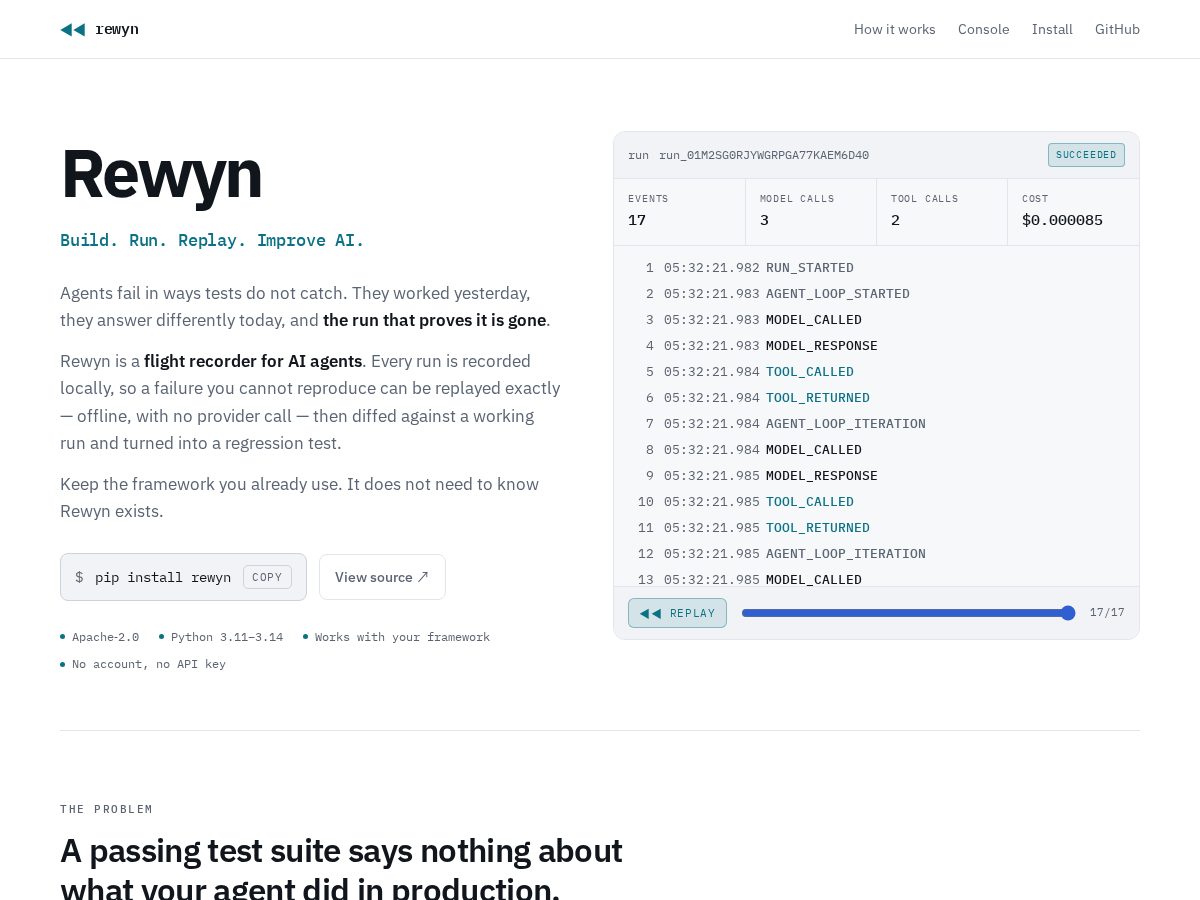Image resolution: width=1200 pixels, height=900 pixels.
Task: Select event 4 MODEL_RESPONSE
Action: coord(876,346)
